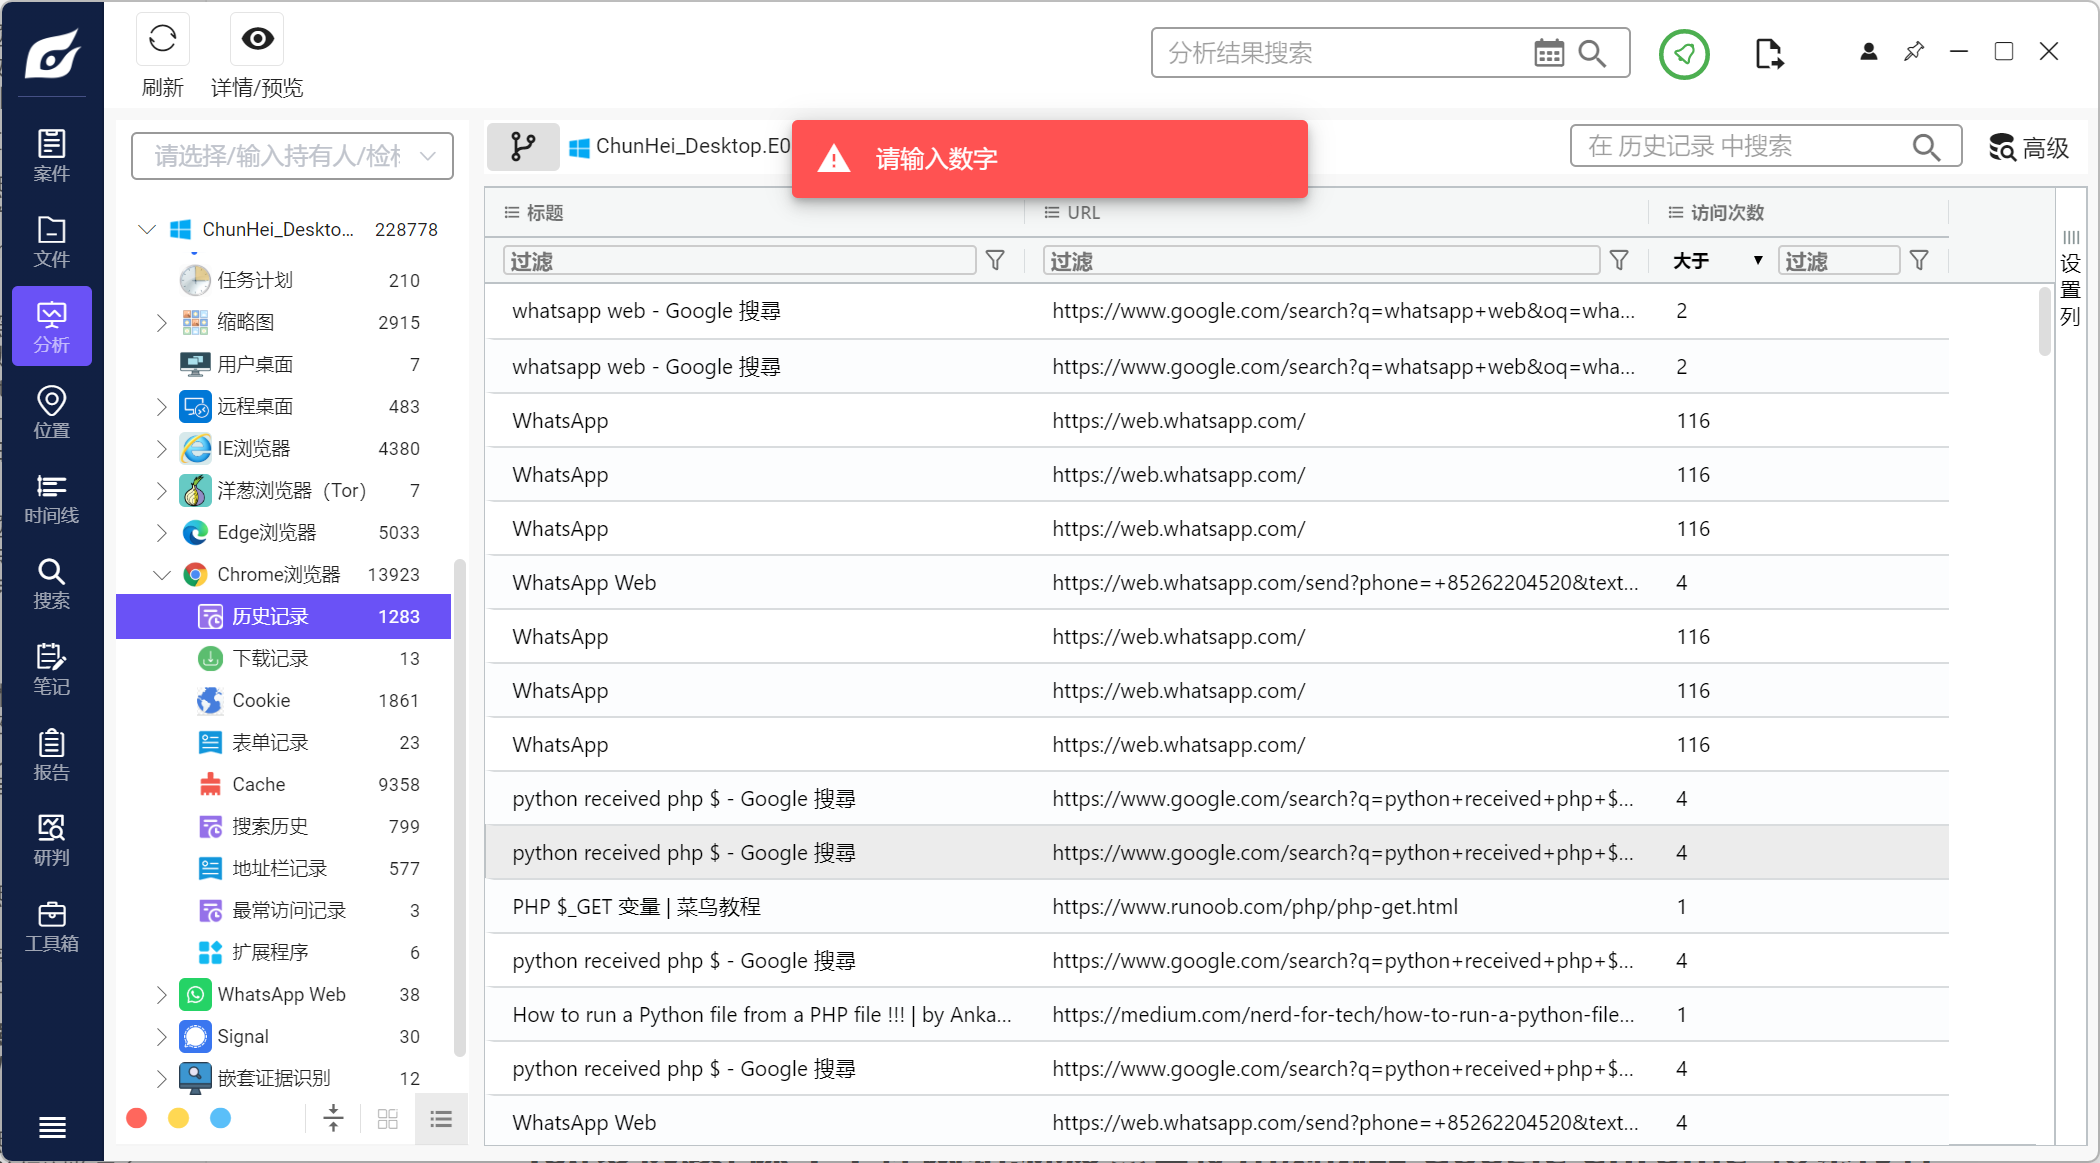Image resolution: width=2100 pixels, height=1163 pixels.
Task: Click the red color tag dot
Action: point(137,1118)
